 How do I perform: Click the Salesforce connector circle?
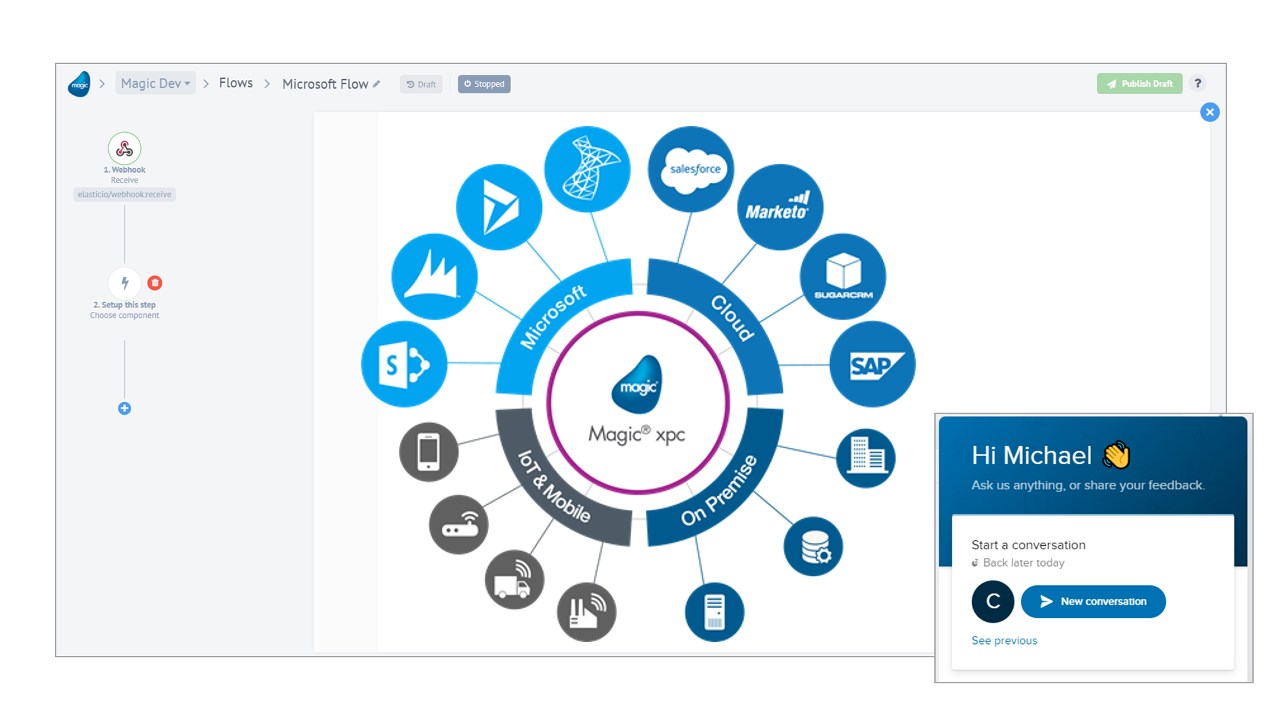click(691, 169)
